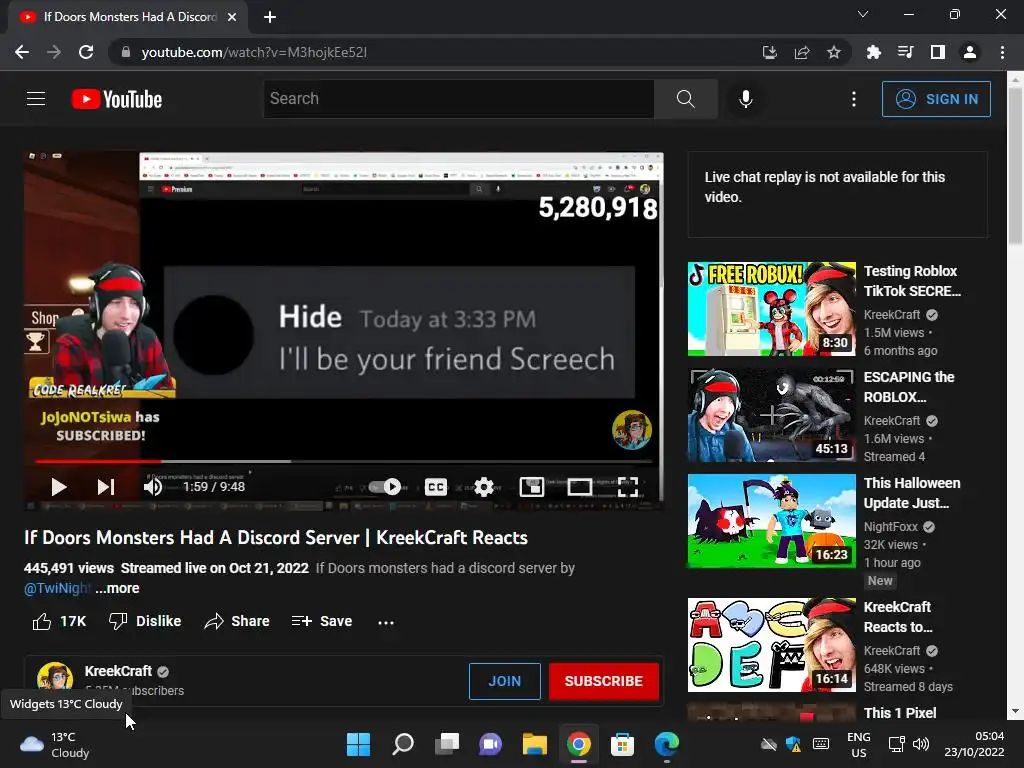Open KreekCraft channel name link
The height and width of the screenshot is (768, 1024).
pyautogui.click(x=118, y=671)
